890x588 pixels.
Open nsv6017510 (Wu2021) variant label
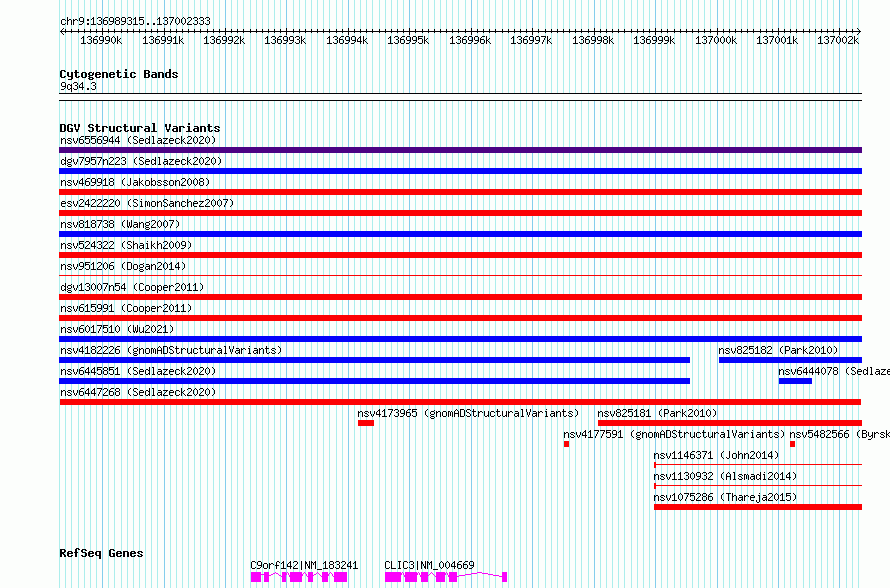tap(117, 329)
